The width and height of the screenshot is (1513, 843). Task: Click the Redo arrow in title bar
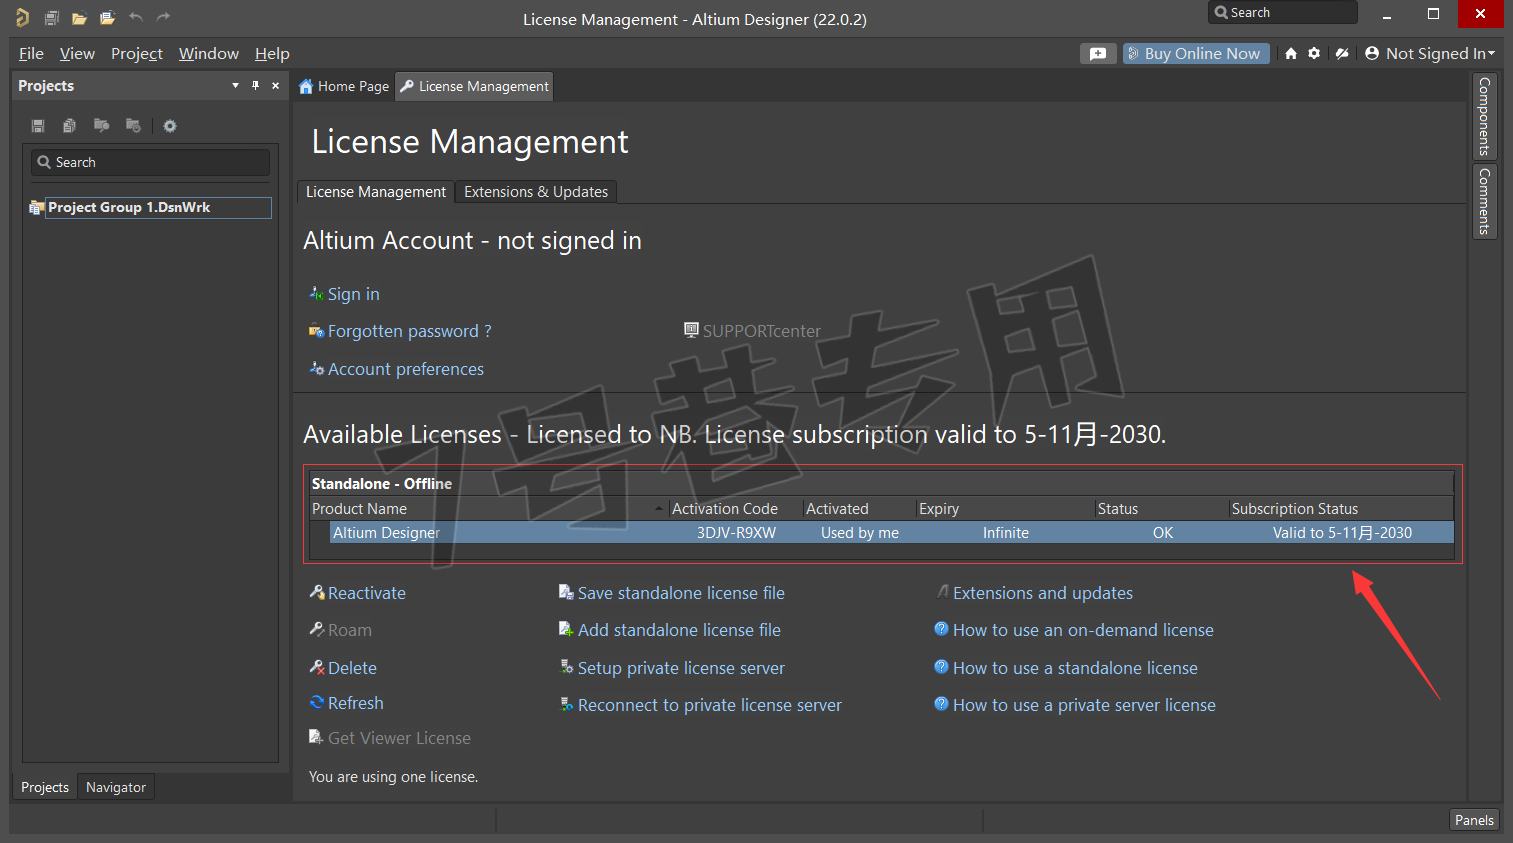tap(164, 17)
